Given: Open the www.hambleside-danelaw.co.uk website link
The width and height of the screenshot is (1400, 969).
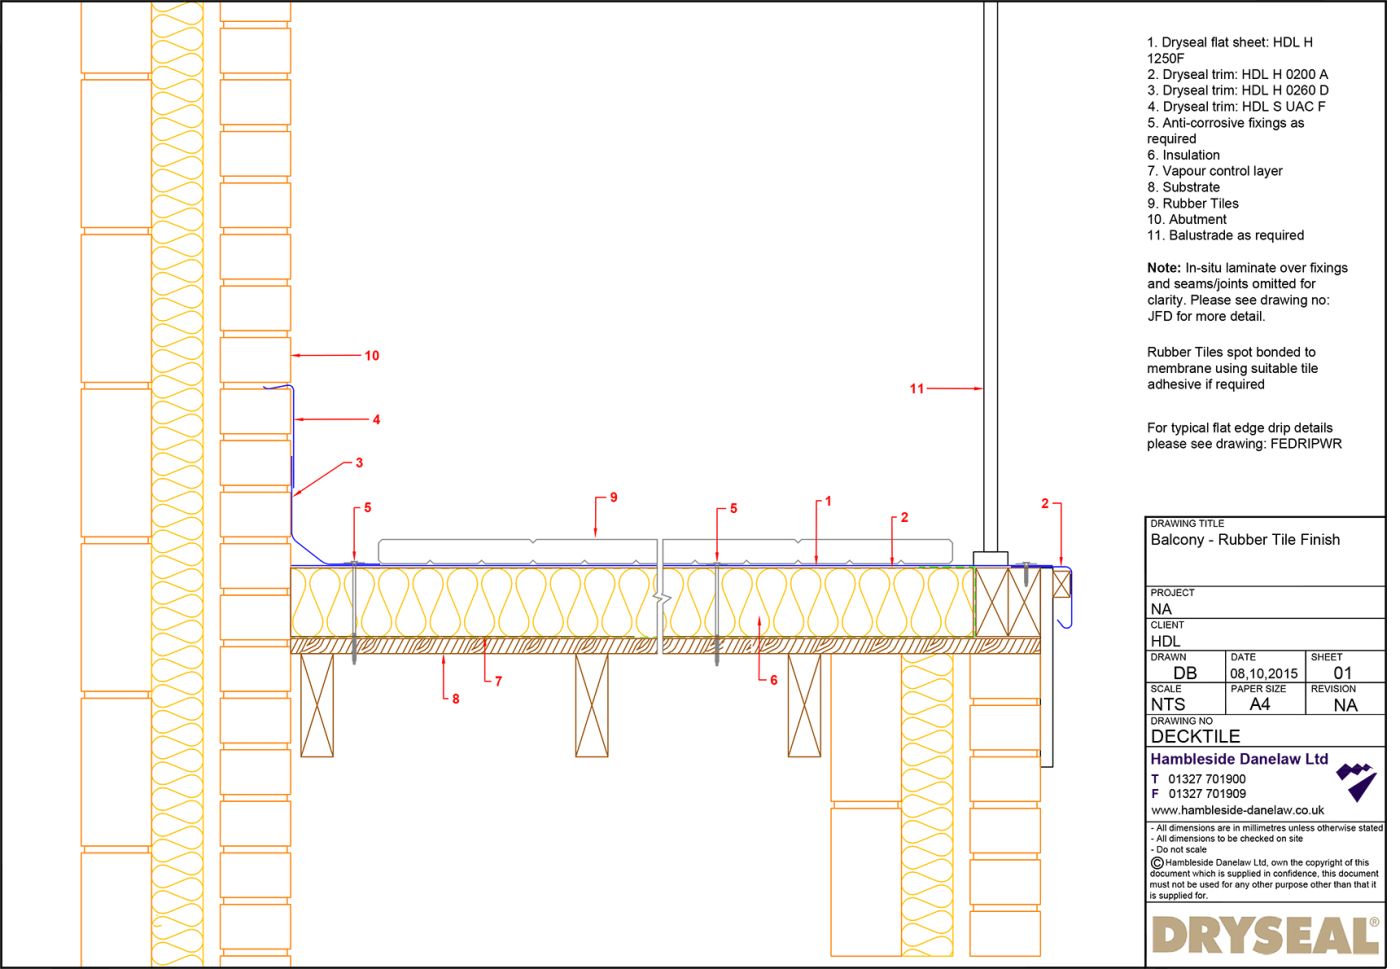Looking at the screenshot, I should pos(1237,810).
